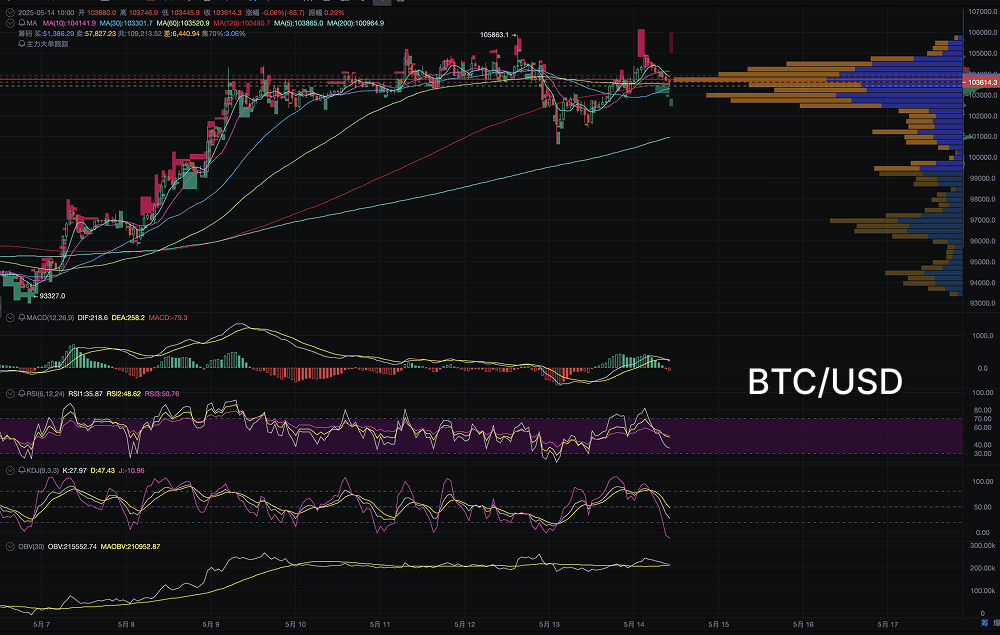This screenshot has height=635, width=1000.
Task: Click bell icon beside 主力大单跟踪
Action: tap(22, 44)
